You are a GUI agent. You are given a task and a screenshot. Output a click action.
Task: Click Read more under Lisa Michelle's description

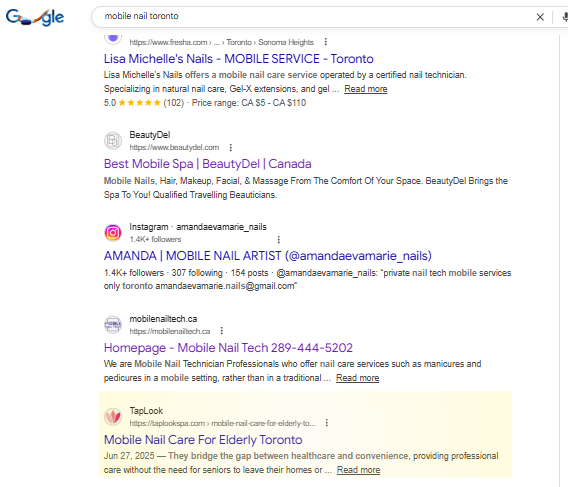tap(366, 89)
